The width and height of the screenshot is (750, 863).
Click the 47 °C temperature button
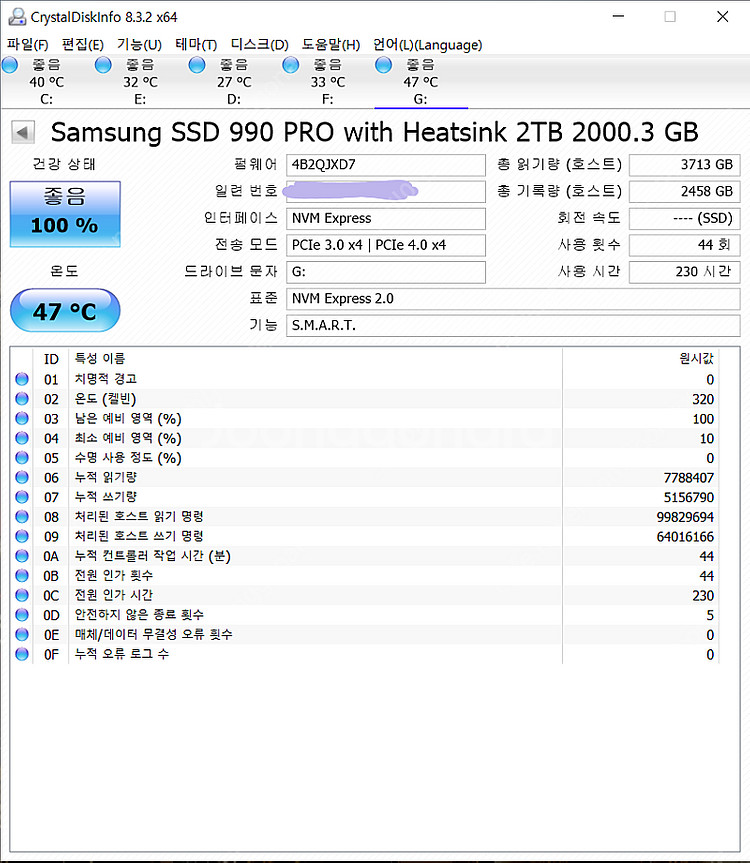pos(65,311)
